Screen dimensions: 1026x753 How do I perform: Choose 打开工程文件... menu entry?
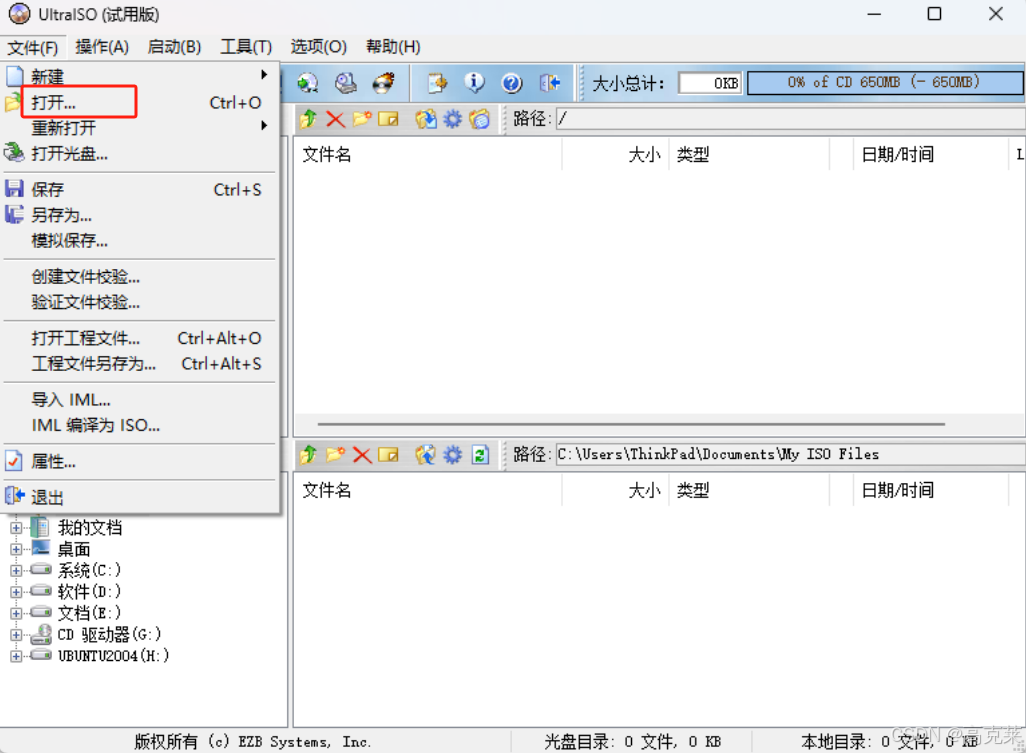139,338
